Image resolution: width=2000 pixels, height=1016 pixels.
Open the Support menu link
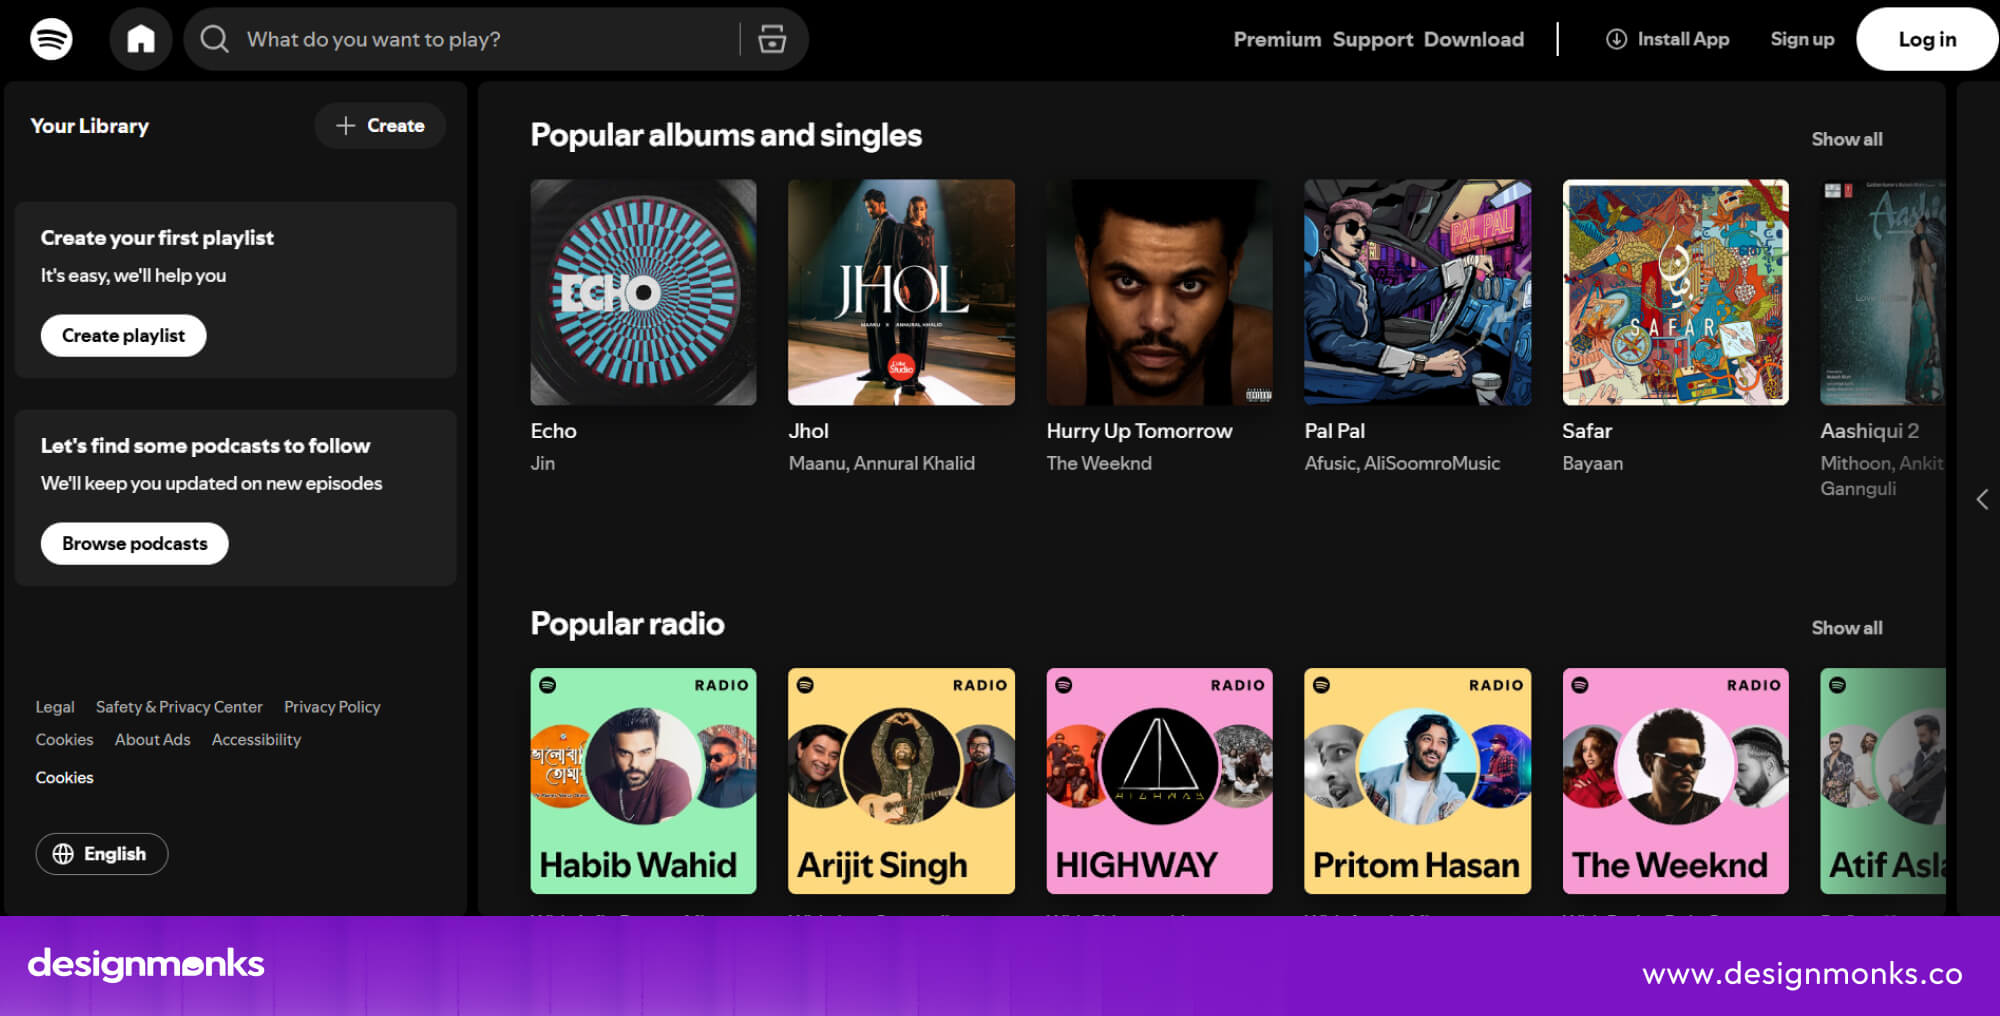[x=1372, y=39]
